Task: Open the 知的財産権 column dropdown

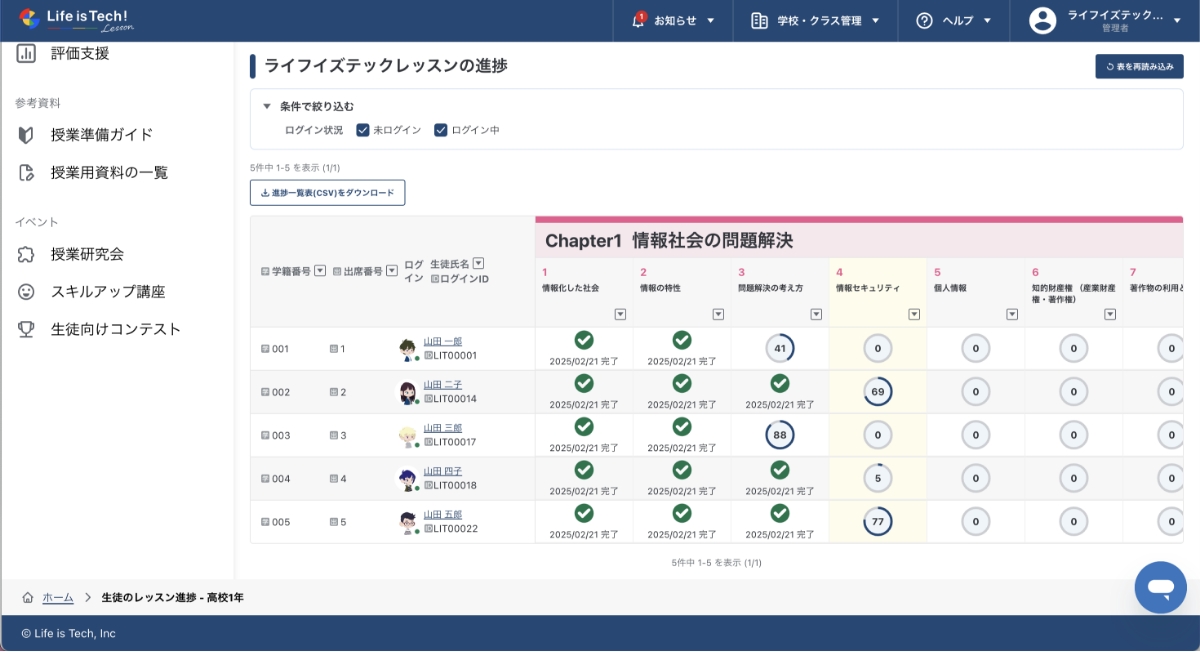Action: [1110, 314]
